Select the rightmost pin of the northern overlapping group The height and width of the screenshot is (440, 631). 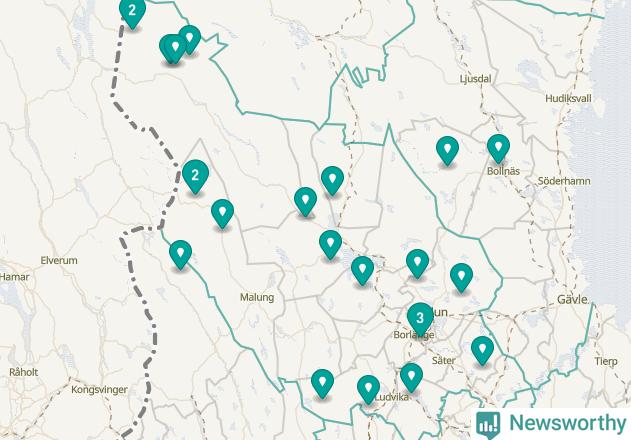[190, 39]
